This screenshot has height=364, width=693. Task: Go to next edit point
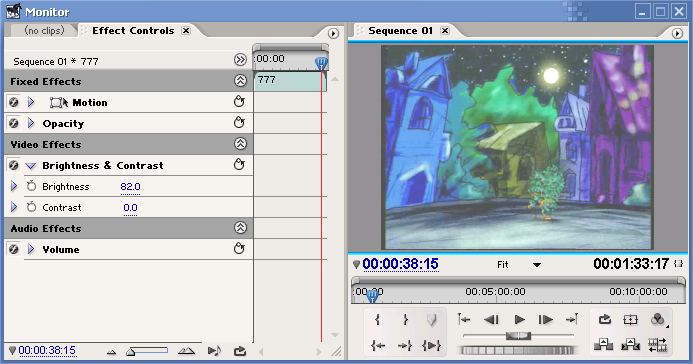(572, 319)
